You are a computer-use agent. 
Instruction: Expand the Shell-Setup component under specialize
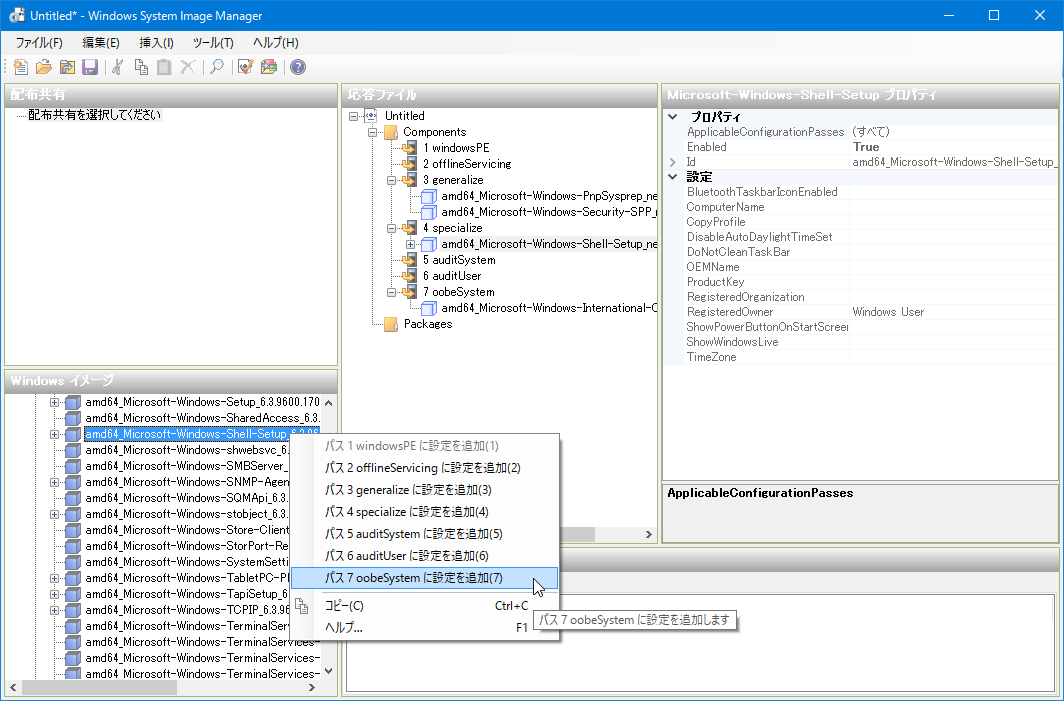tap(411, 244)
